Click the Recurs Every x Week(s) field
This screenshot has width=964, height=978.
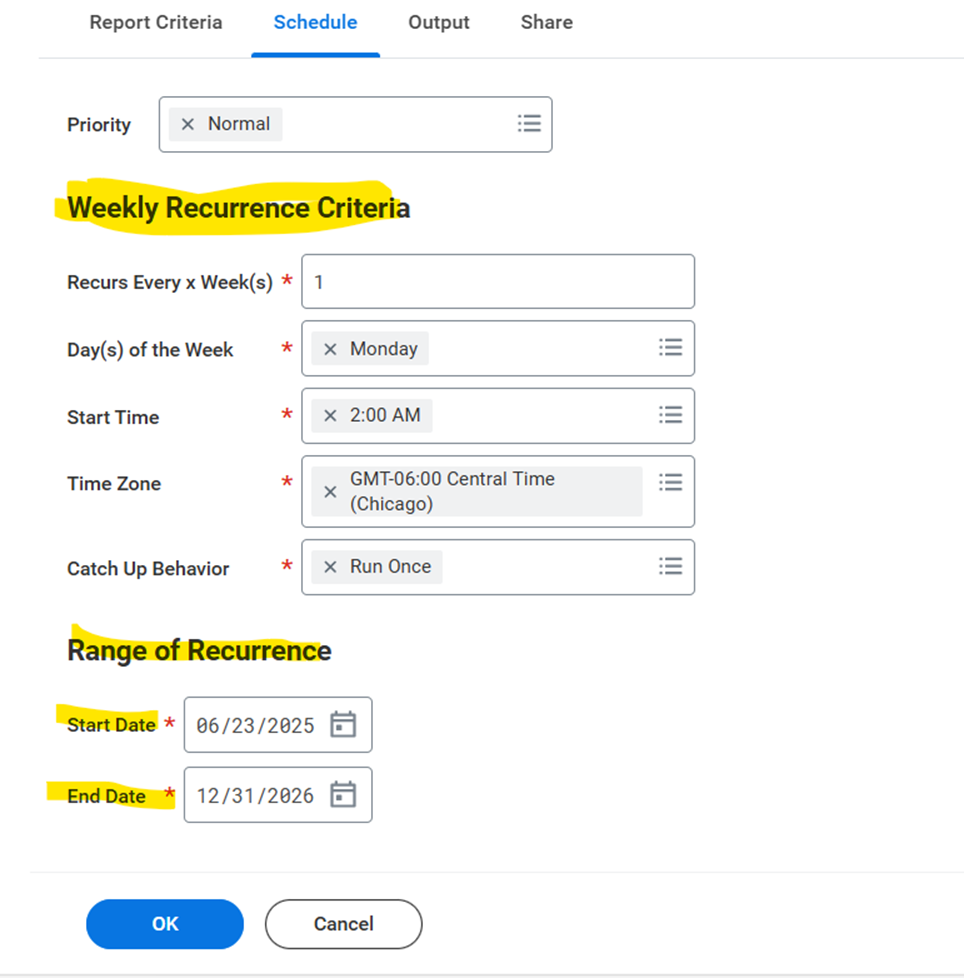click(497, 281)
